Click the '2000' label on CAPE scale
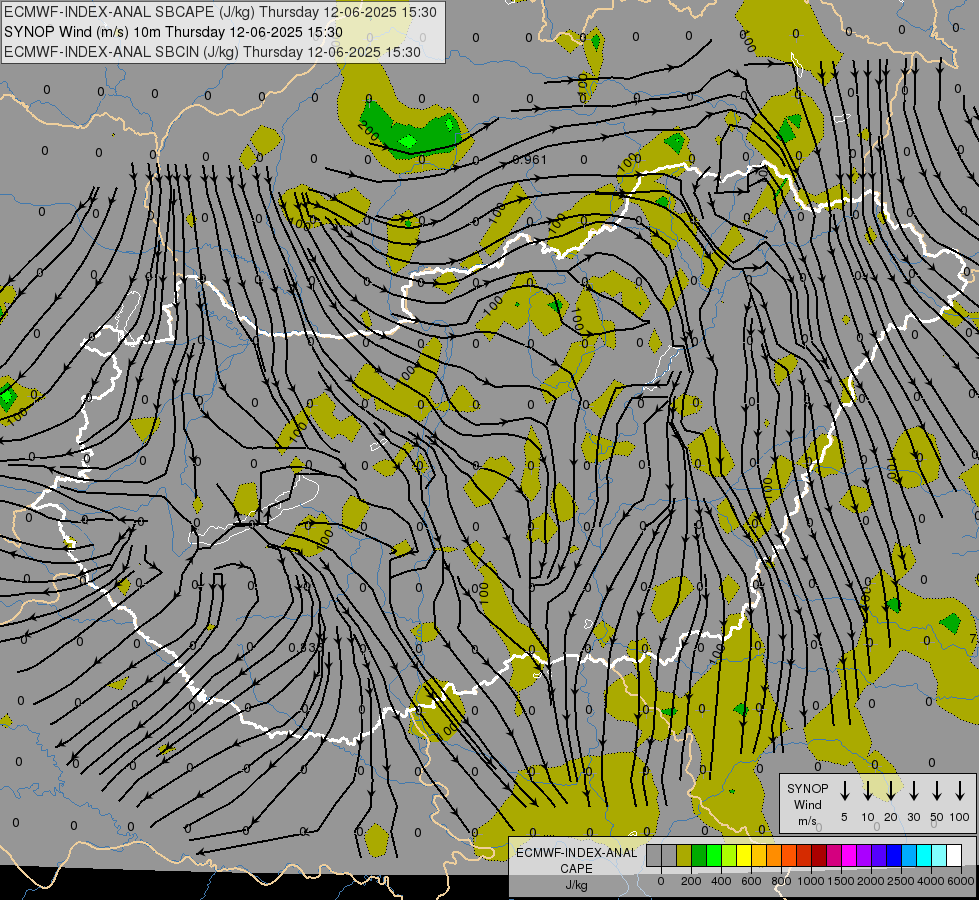The image size is (979, 900). click(x=871, y=881)
